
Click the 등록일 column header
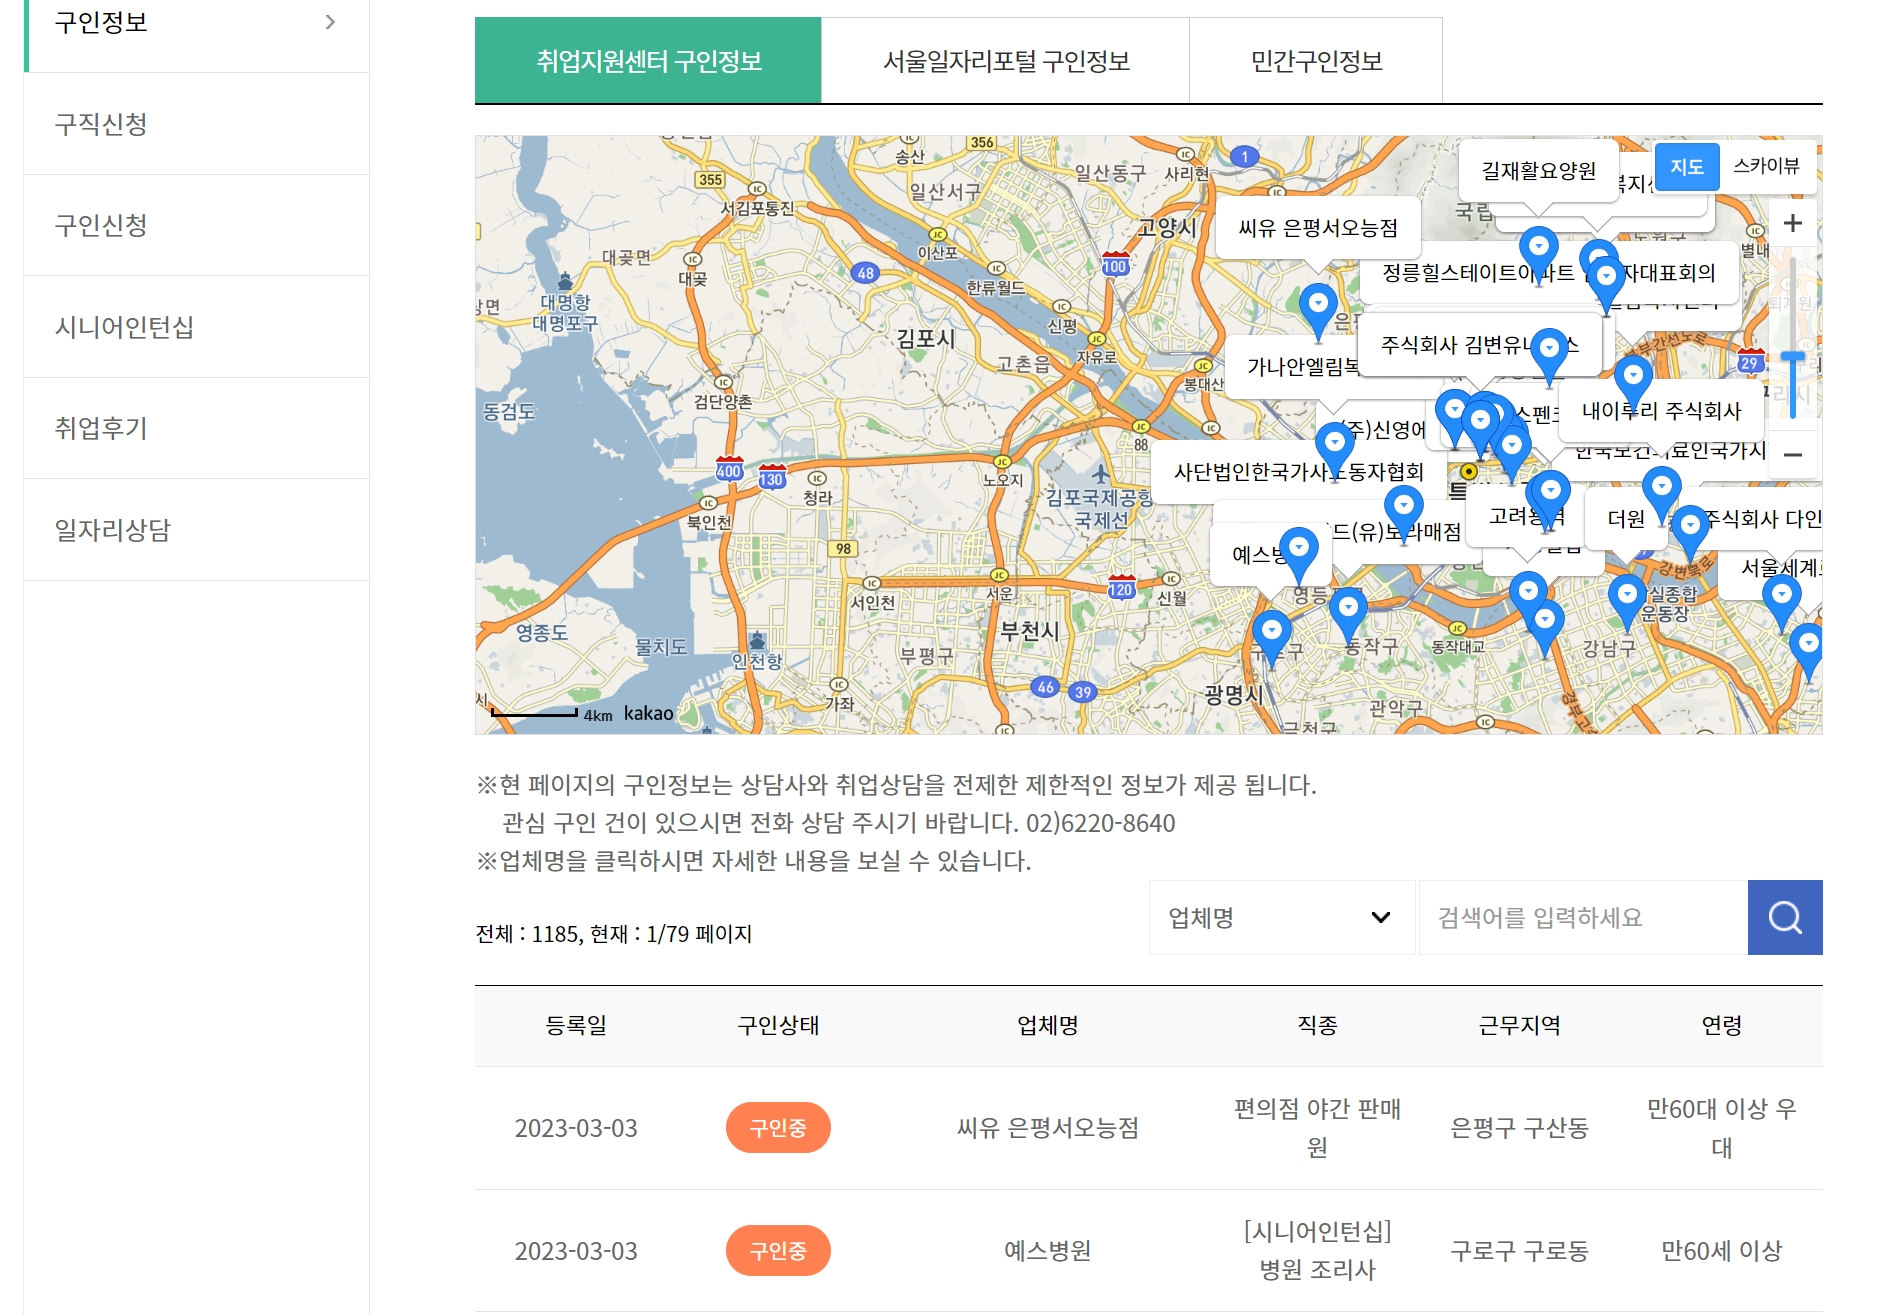[576, 1025]
